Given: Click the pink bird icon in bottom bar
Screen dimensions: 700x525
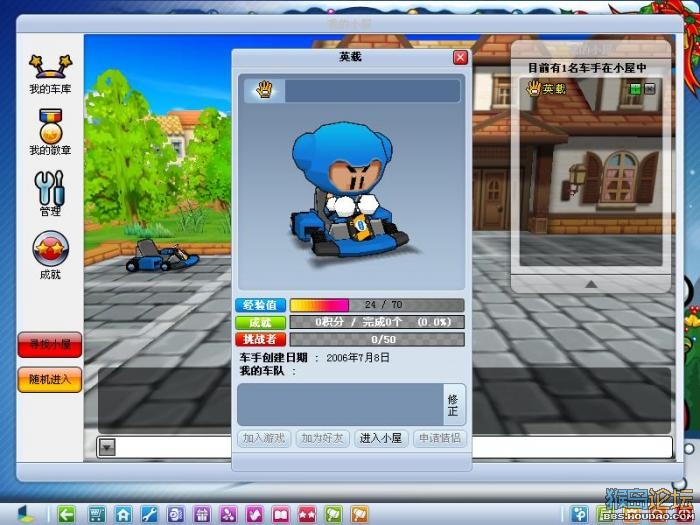Looking at the screenshot, I should pyautogui.click(x=254, y=515).
